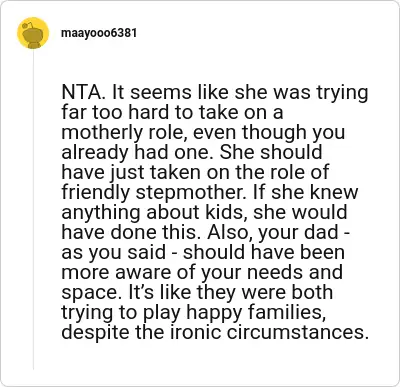
Task: Click the phrase 'despite the ironic circumstances.'
Action: [215, 332]
